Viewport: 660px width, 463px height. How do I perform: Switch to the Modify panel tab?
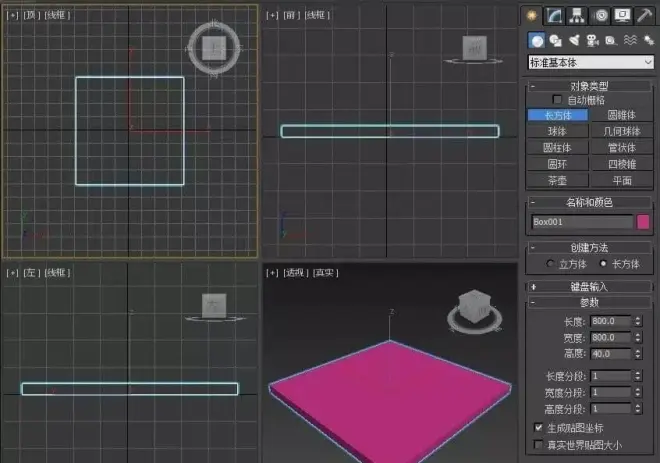554,16
